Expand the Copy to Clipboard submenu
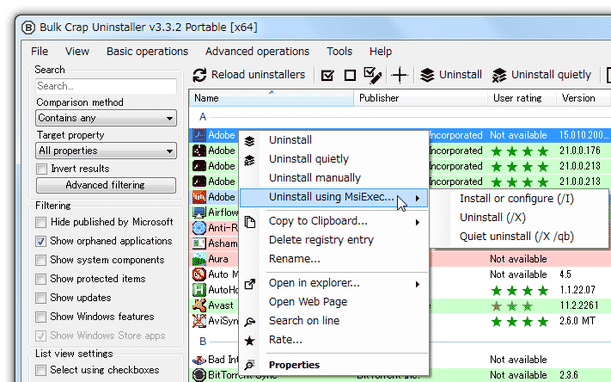 coord(334,221)
